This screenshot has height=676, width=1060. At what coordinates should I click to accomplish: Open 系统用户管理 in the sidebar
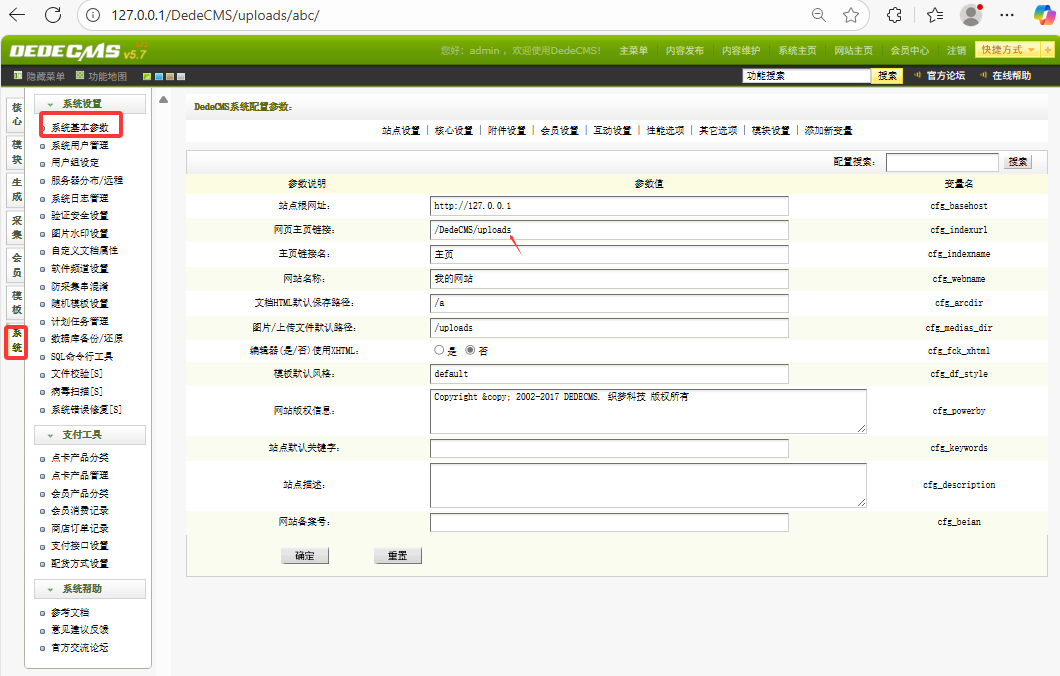pyautogui.click(x=80, y=145)
